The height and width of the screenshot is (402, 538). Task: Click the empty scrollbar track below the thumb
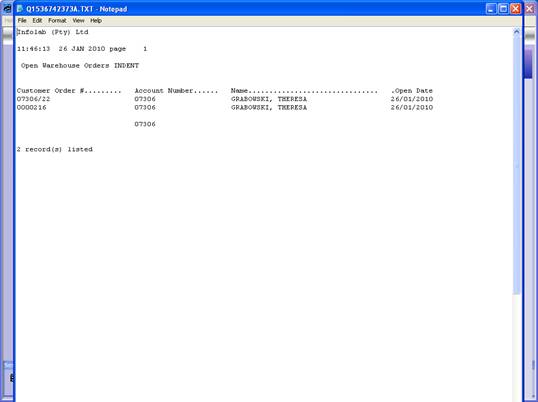(x=517, y=346)
